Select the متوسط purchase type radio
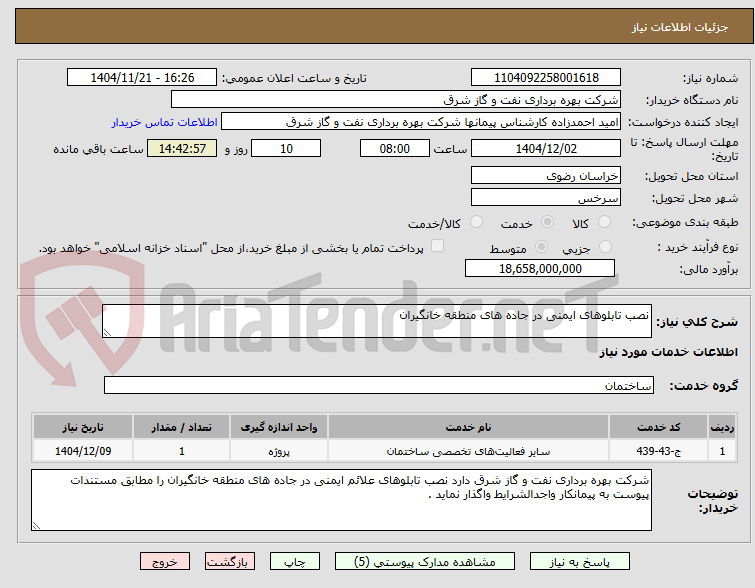The height and width of the screenshot is (588, 755). coord(541,247)
